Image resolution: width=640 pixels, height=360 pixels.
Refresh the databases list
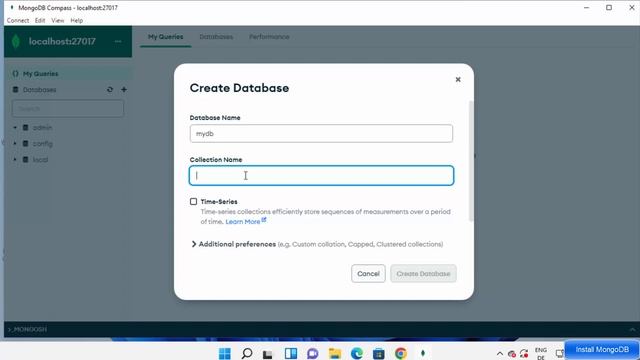(x=110, y=89)
